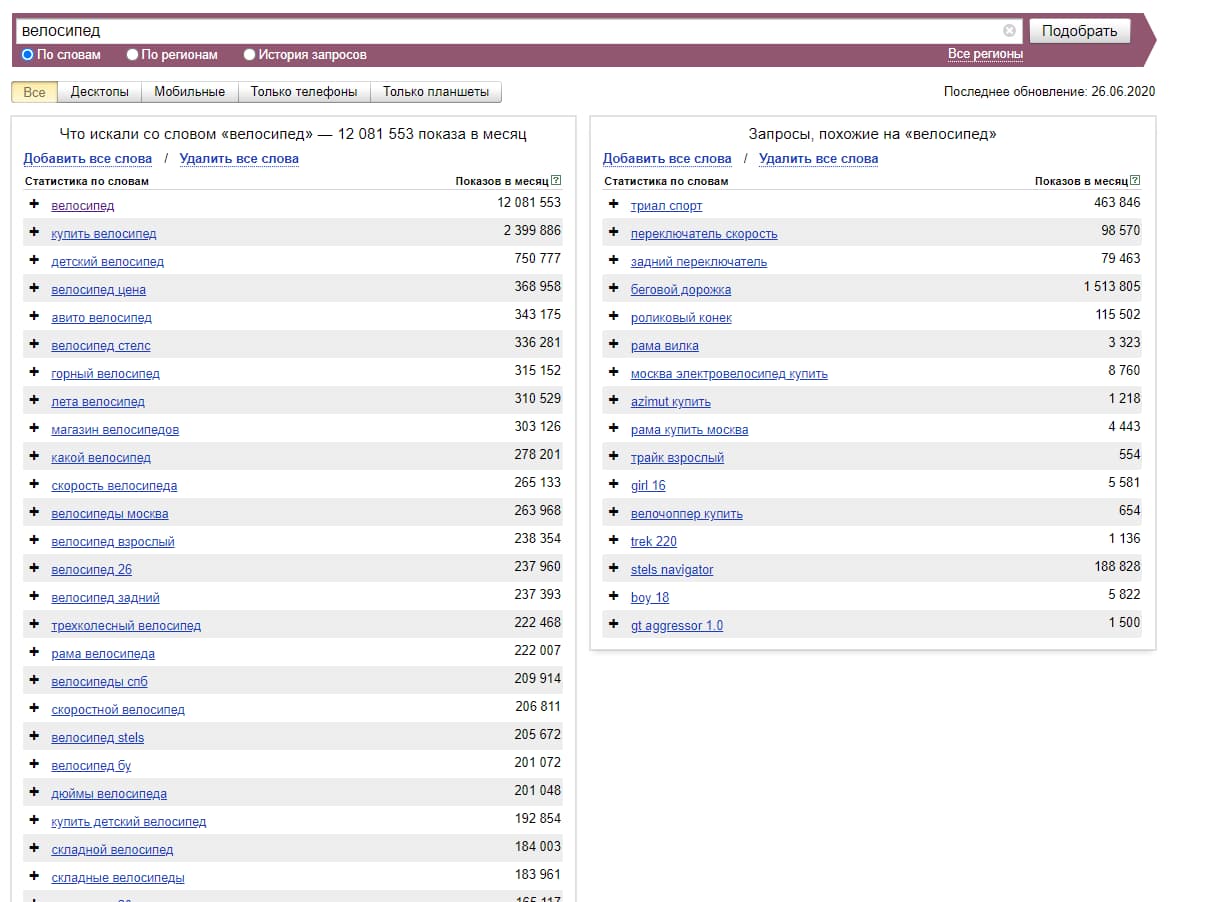Switch to the Мобильные tab
The width and height of the screenshot is (1216, 902).
pos(189,92)
